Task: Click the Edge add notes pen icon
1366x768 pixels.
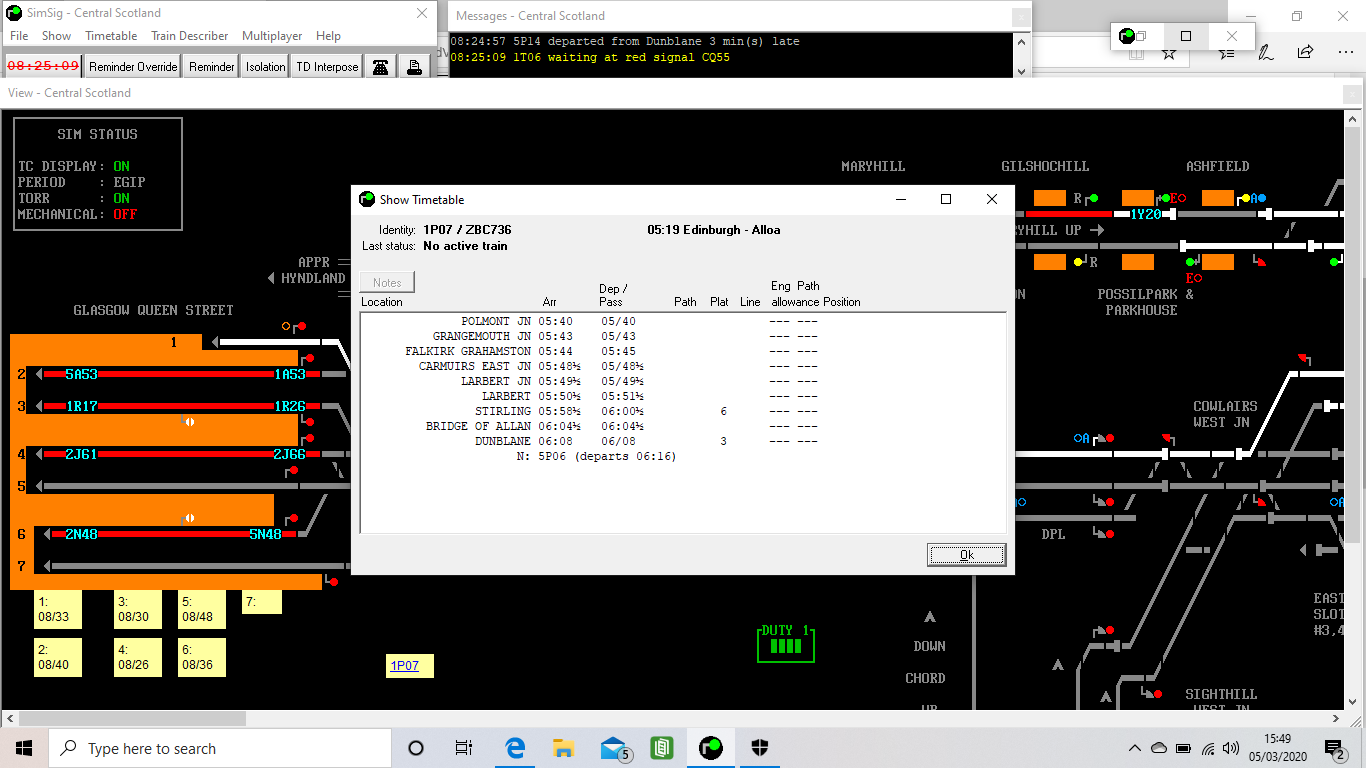Action: click(x=1265, y=52)
